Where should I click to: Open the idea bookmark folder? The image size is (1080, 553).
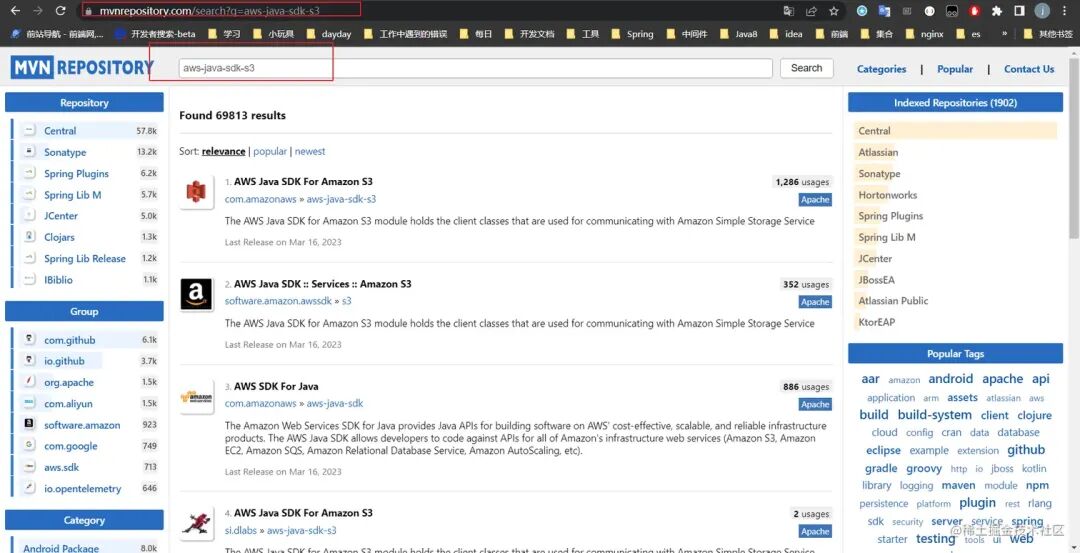tap(786, 34)
